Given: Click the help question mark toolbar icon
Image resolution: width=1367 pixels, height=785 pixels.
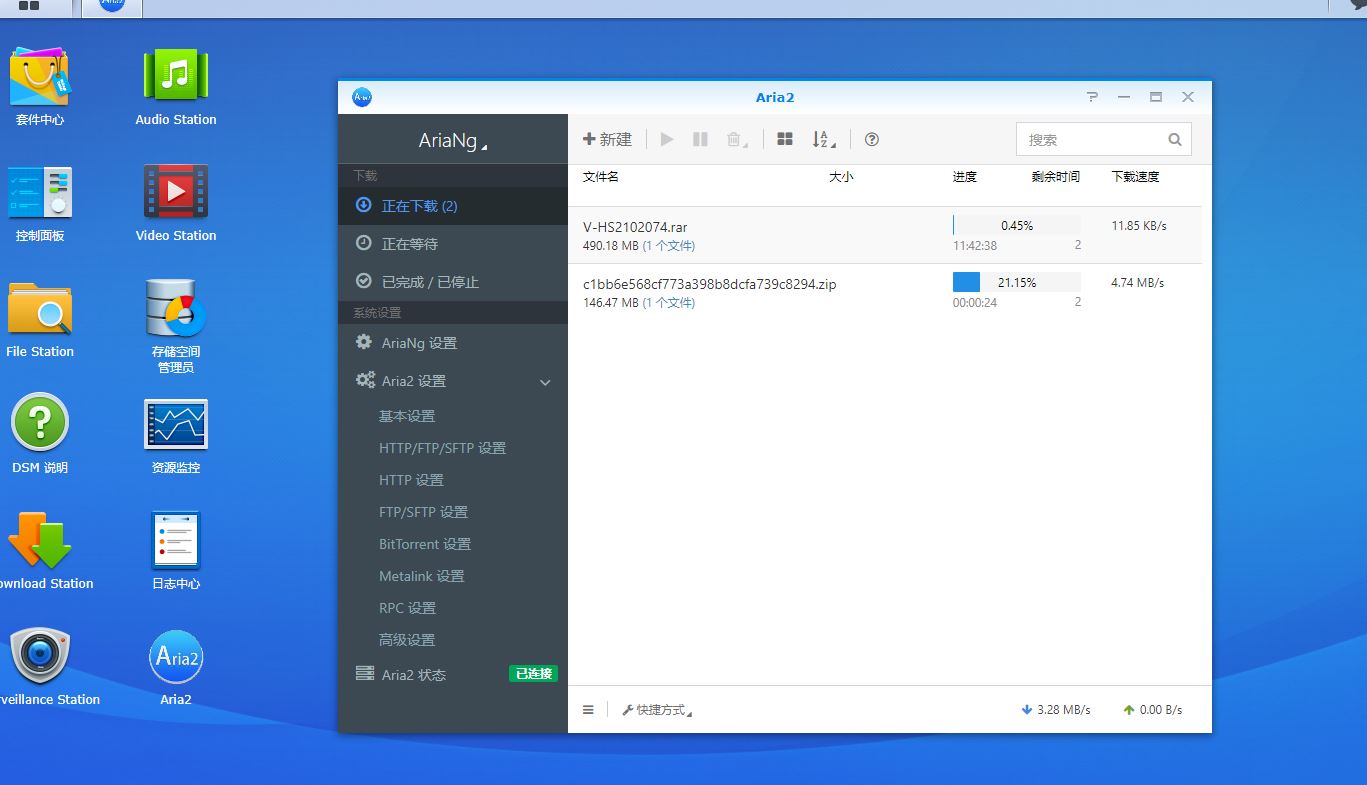Looking at the screenshot, I should click(872, 140).
